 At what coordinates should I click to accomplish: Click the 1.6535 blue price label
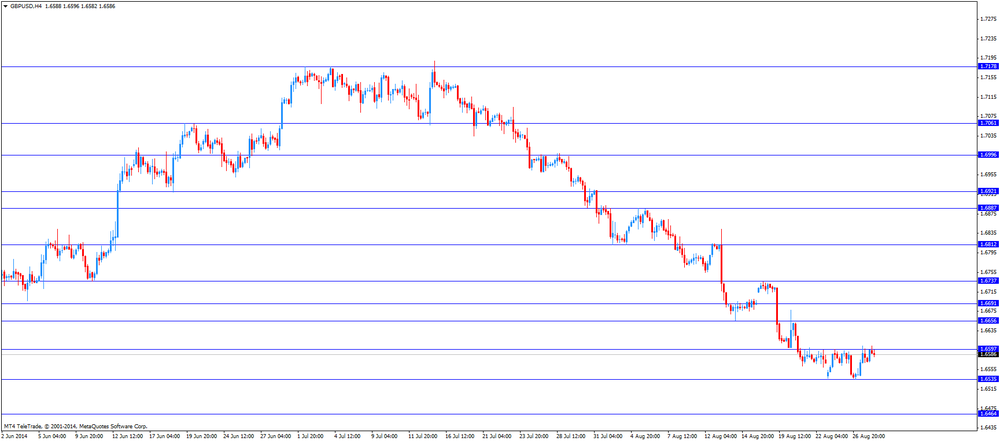coord(987,378)
